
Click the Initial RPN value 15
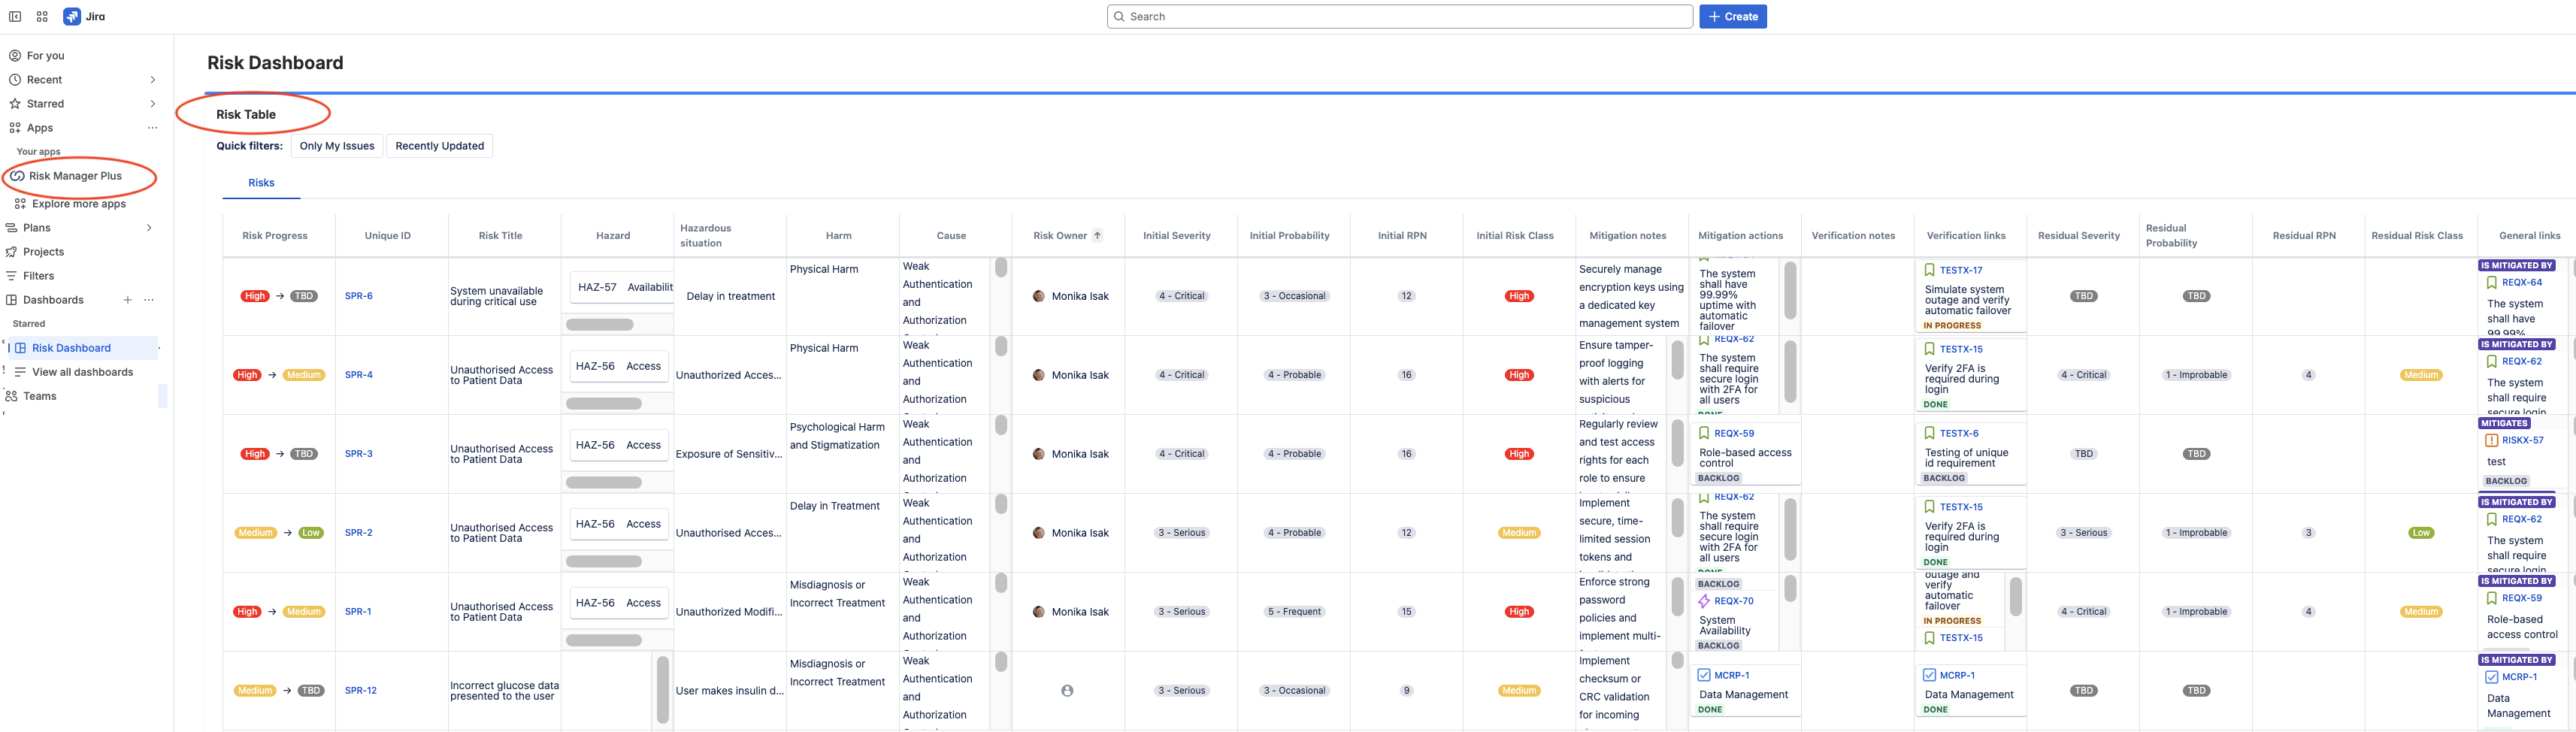tap(1406, 612)
